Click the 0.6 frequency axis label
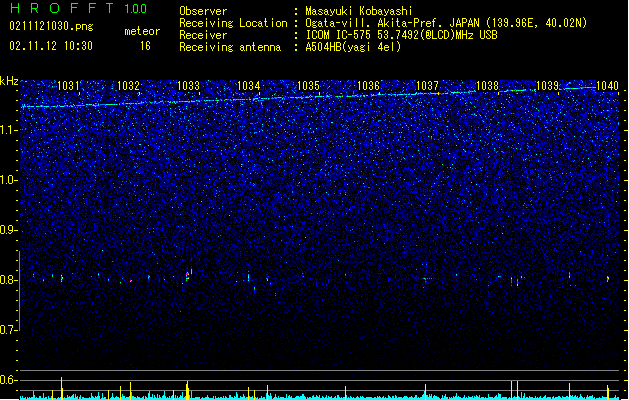 point(8,380)
